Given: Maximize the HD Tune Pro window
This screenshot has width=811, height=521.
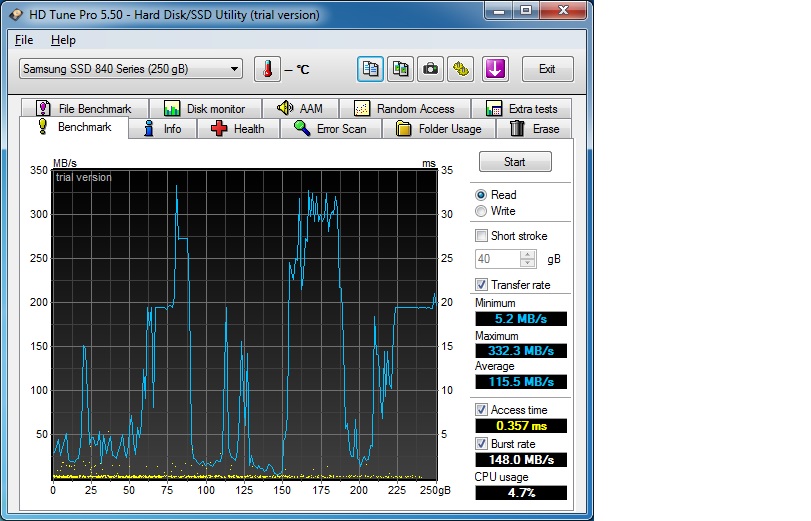Looking at the screenshot, I should pyautogui.click(x=526, y=10).
